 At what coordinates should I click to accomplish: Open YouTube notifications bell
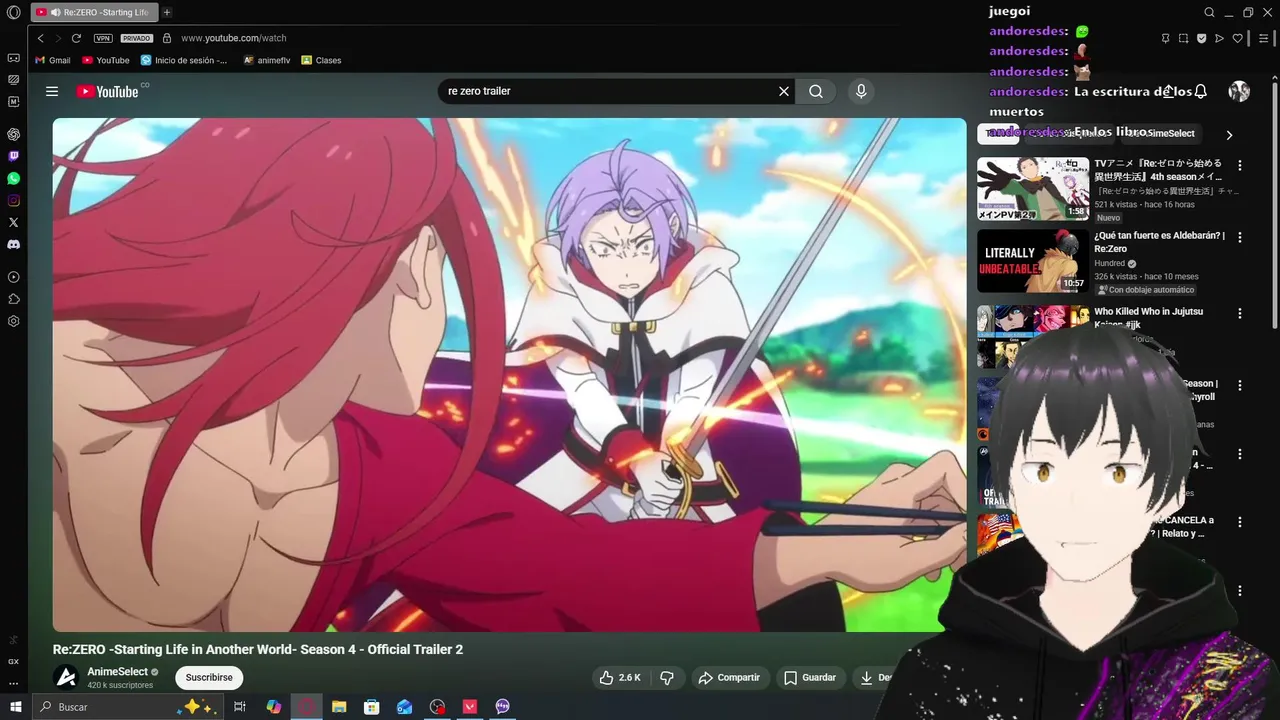1201,91
